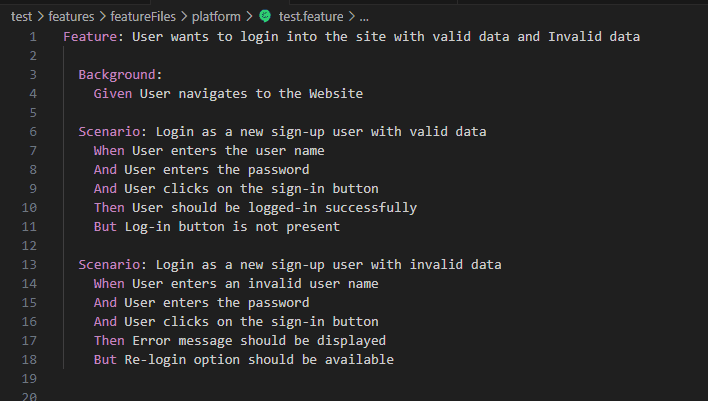Image resolution: width=708 pixels, height=401 pixels.
Task: Click the first 'Scenario' keyword
Action: click(x=109, y=131)
